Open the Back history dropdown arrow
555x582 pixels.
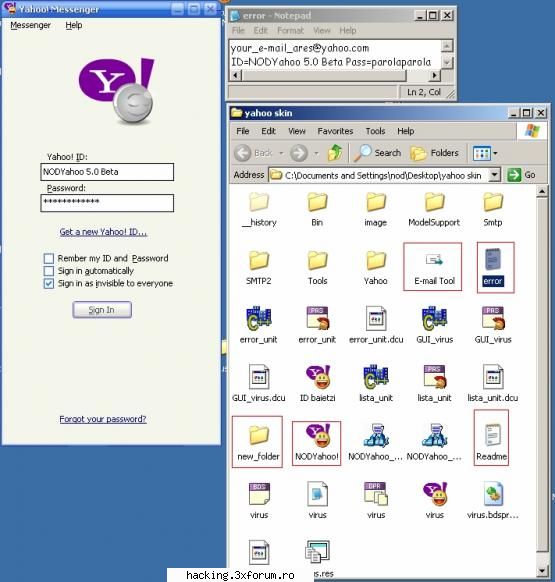click(281, 153)
